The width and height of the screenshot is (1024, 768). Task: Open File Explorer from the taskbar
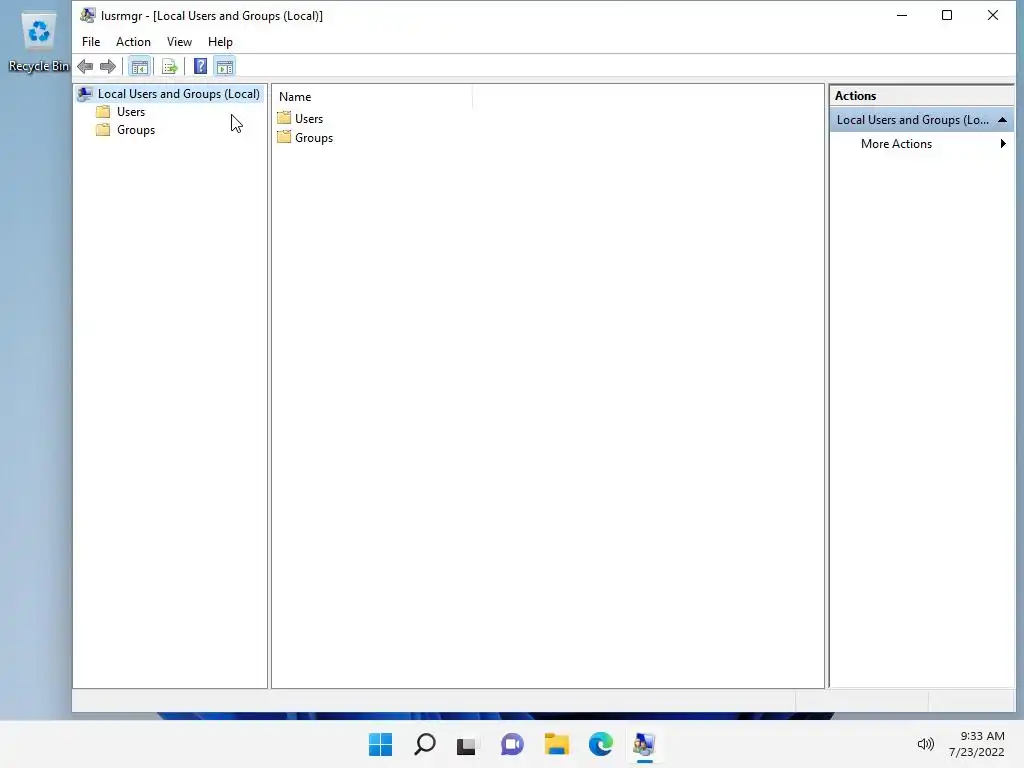point(556,744)
